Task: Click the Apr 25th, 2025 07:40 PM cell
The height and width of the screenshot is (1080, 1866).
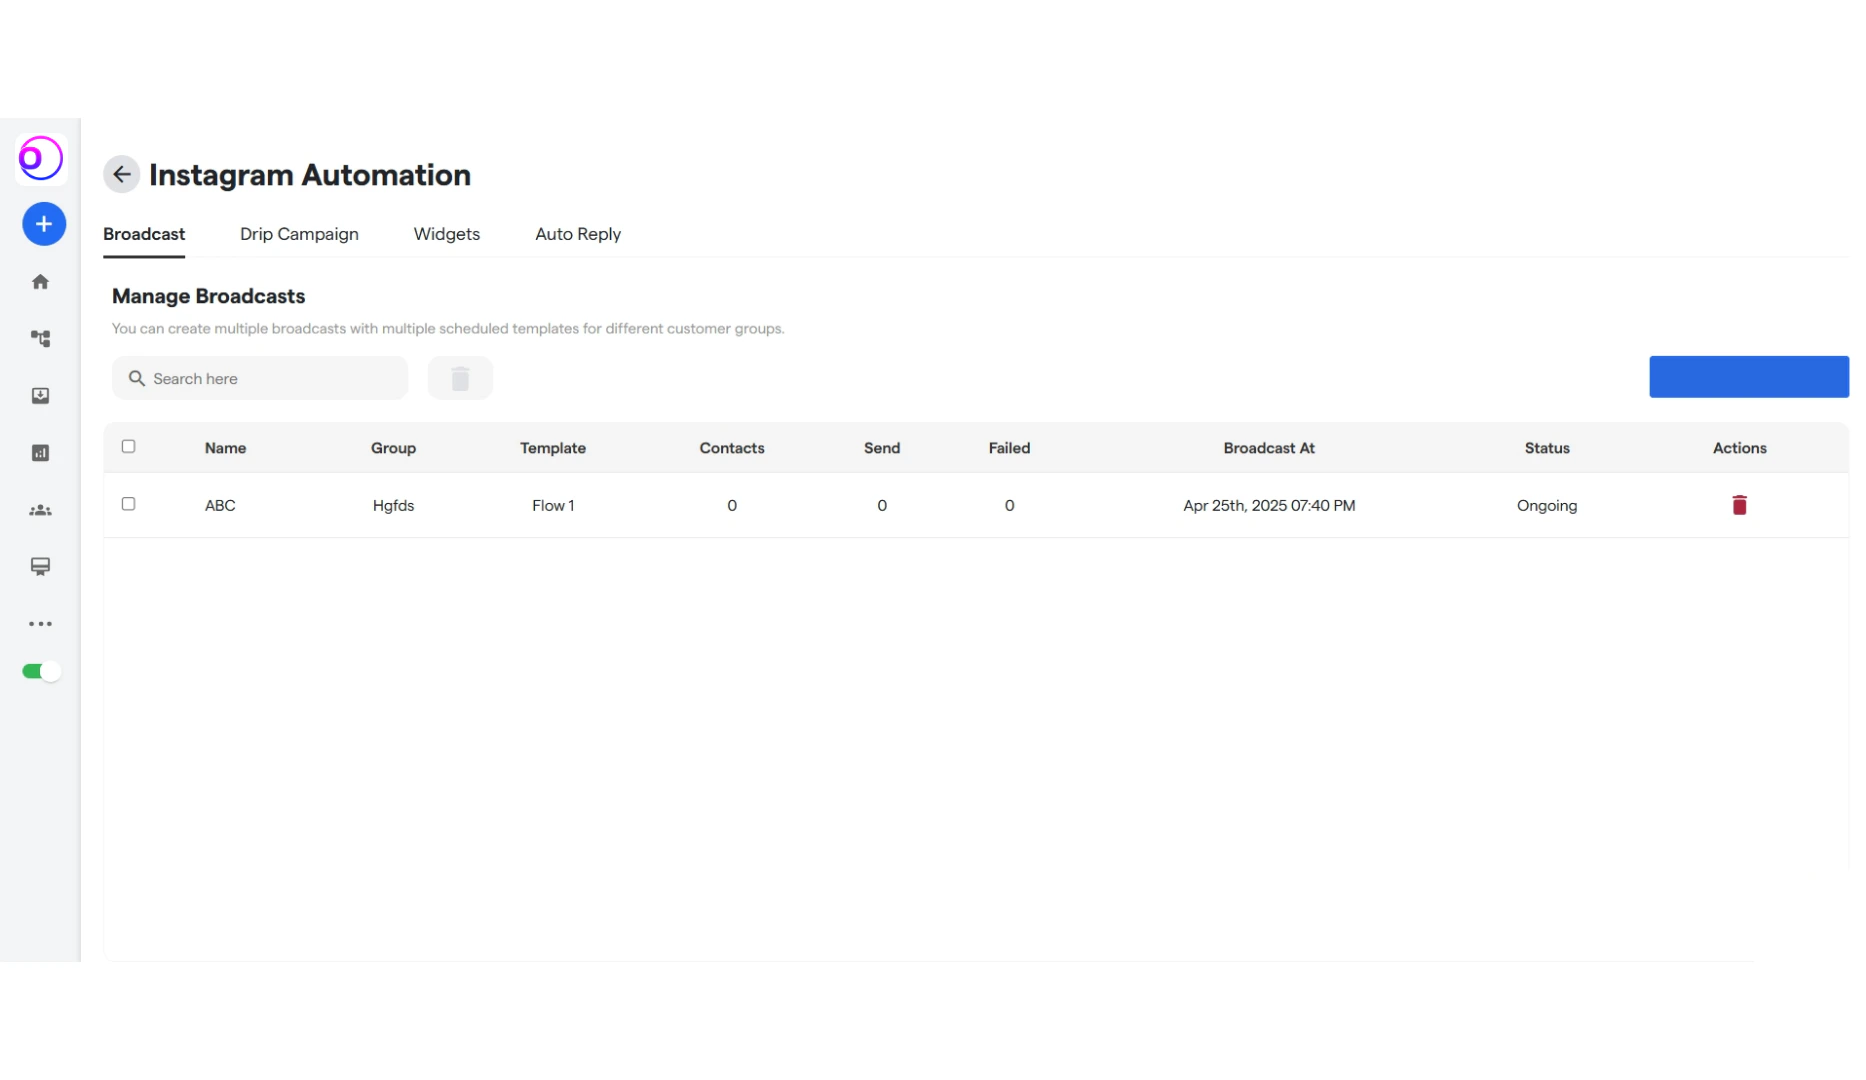Action: click(x=1269, y=506)
